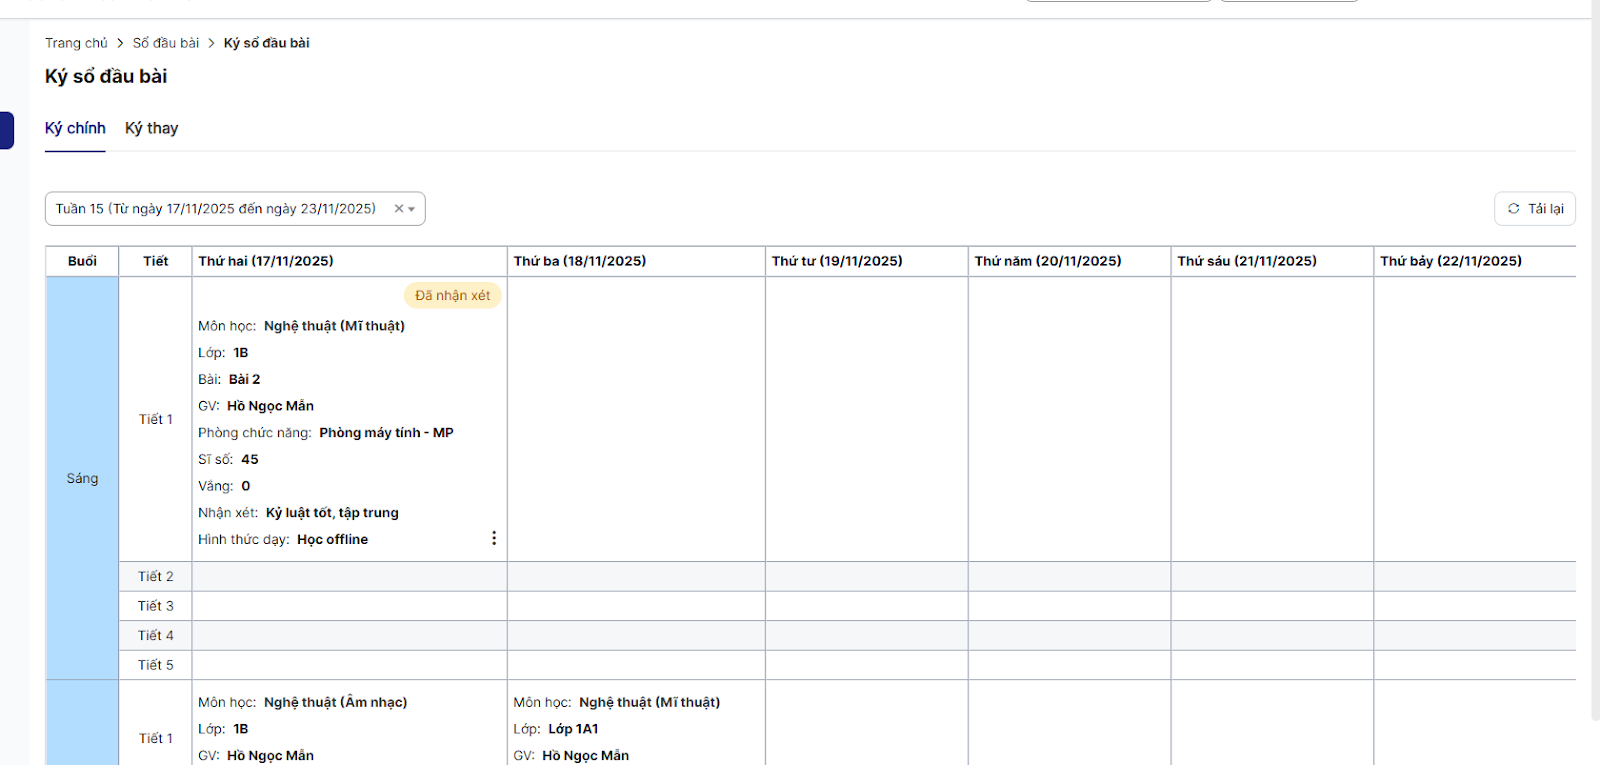Click the reload icon beside Tải lại
Viewport: 1600px width, 765px height.
(1513, 209)
